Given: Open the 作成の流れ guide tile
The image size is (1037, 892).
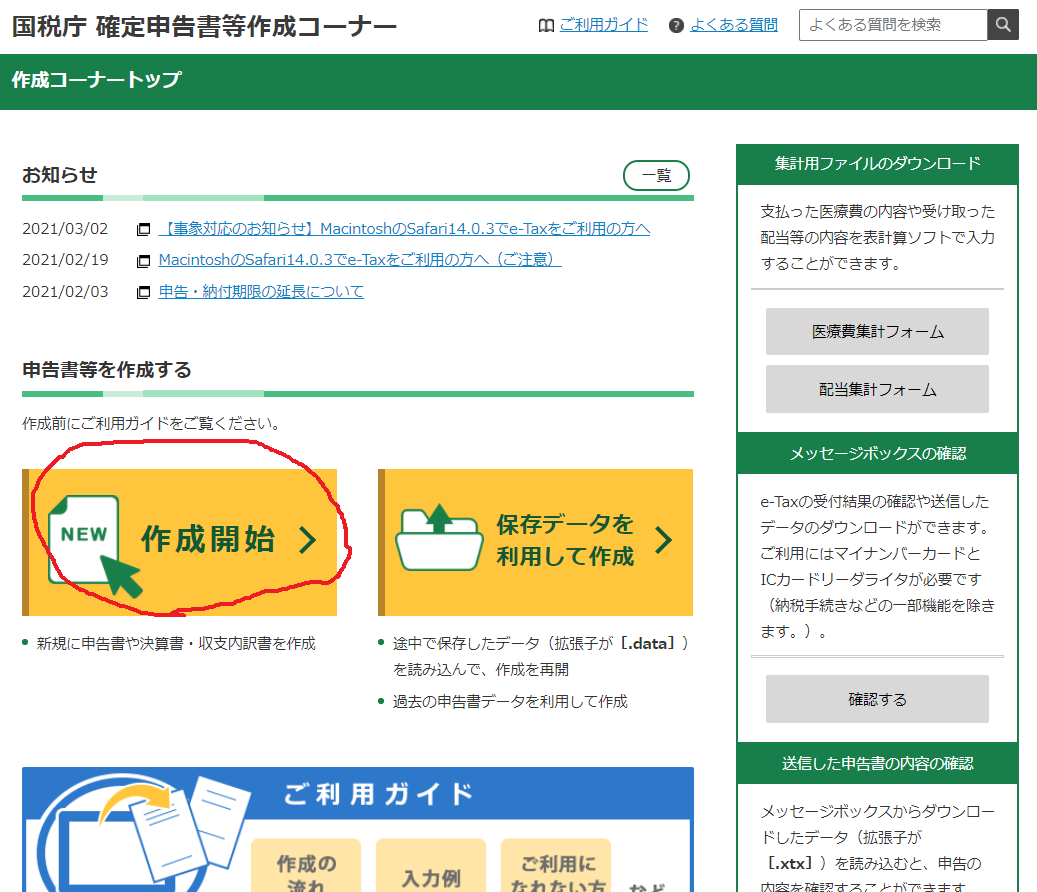Looking at the screenshot, I should click(x=306, y=866).
